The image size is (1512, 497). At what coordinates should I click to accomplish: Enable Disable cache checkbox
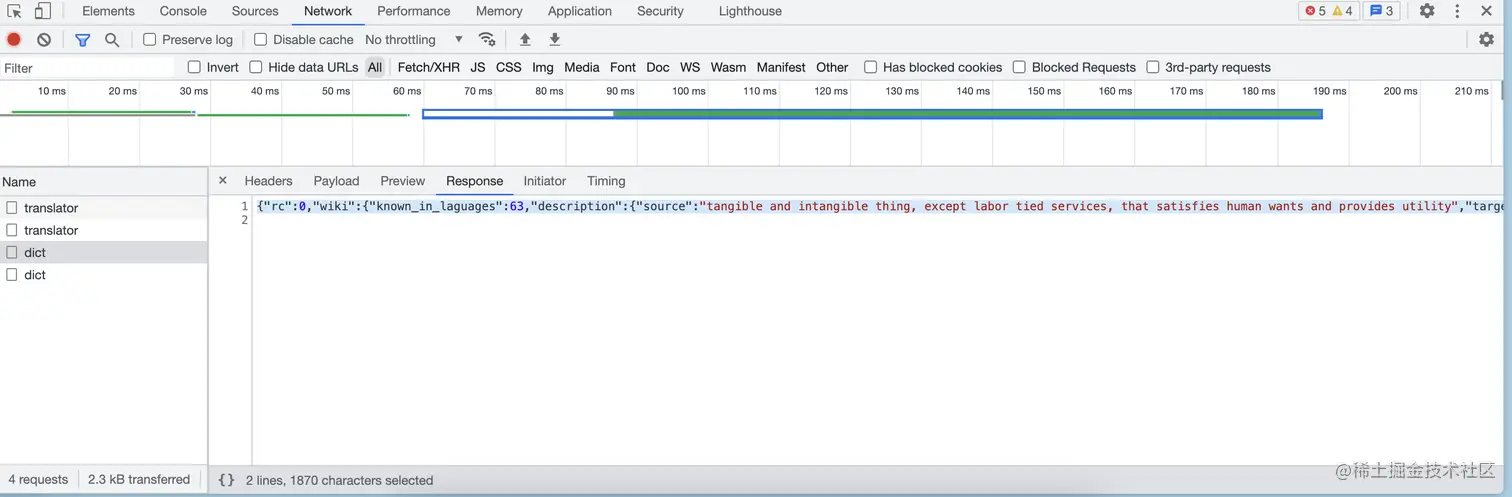[261, 39]
